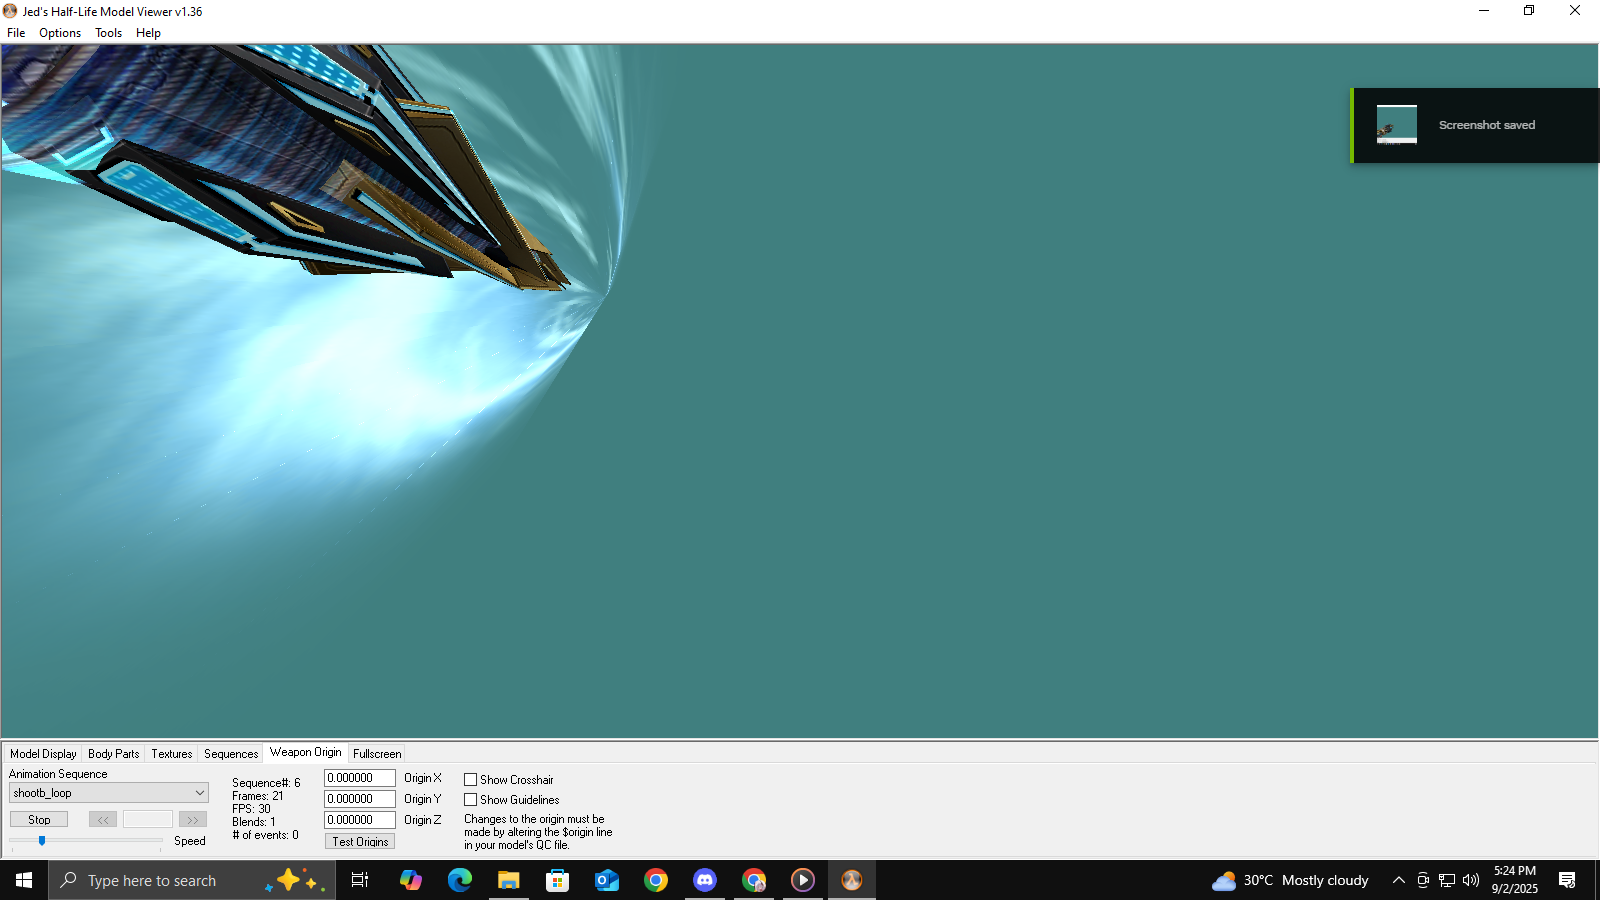Viewport: 1600px width, 900px height.
Task: Open the Copilot taskbar icon
Action: (x=411, y=880)
